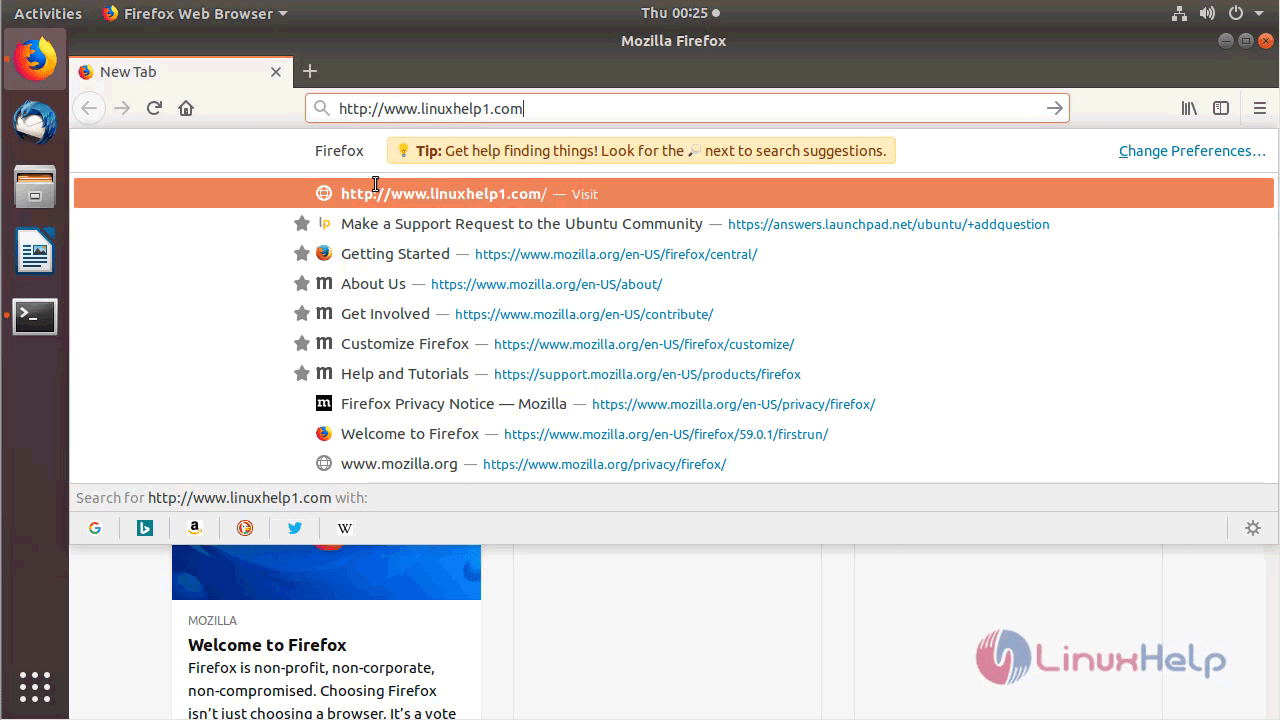Open the Getting Started suggestion
This screenshot has width=1280, height=720.
click(674, 254)
